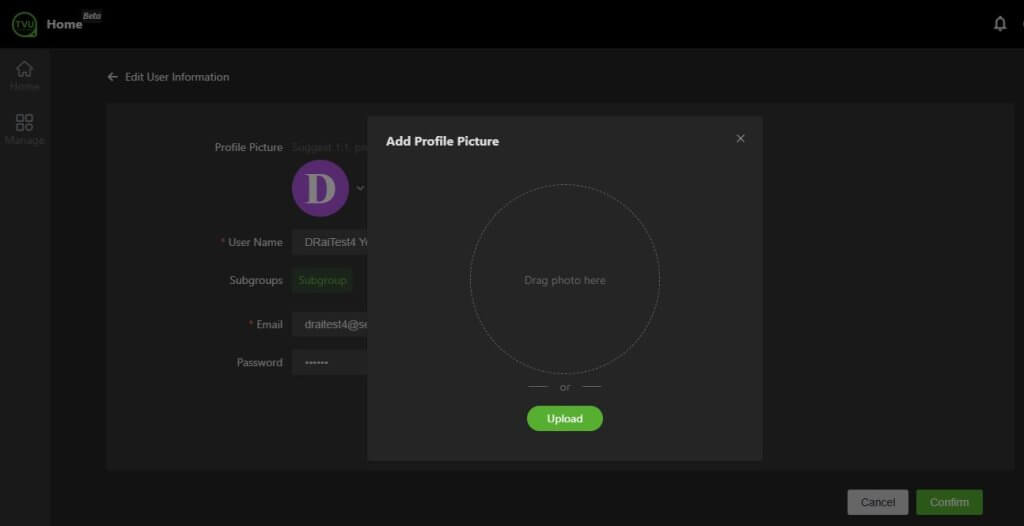Viewport: 1024px width, 526px height.
Task: Focus the Password field
Action: pyautogui.click(x=330, y=362)
